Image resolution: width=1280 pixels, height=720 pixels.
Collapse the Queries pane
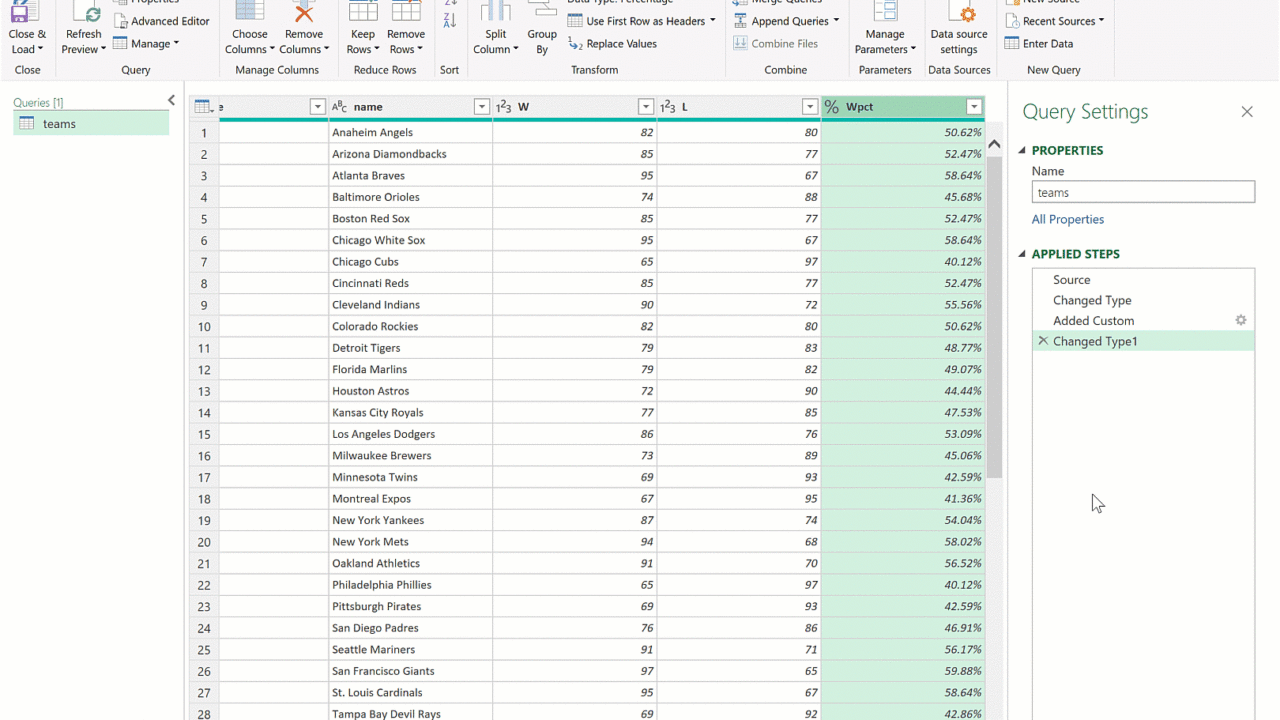pyautogui.click(x=171, y=101)
